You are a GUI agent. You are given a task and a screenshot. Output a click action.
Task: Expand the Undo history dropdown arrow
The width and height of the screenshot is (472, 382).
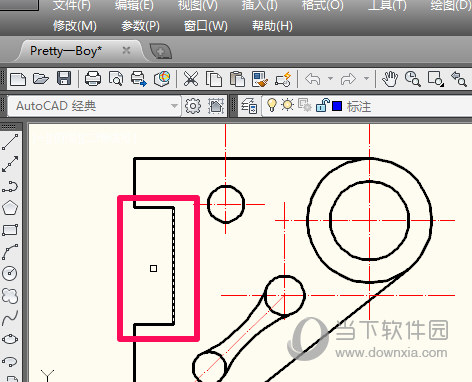click(x=330, y=79)
